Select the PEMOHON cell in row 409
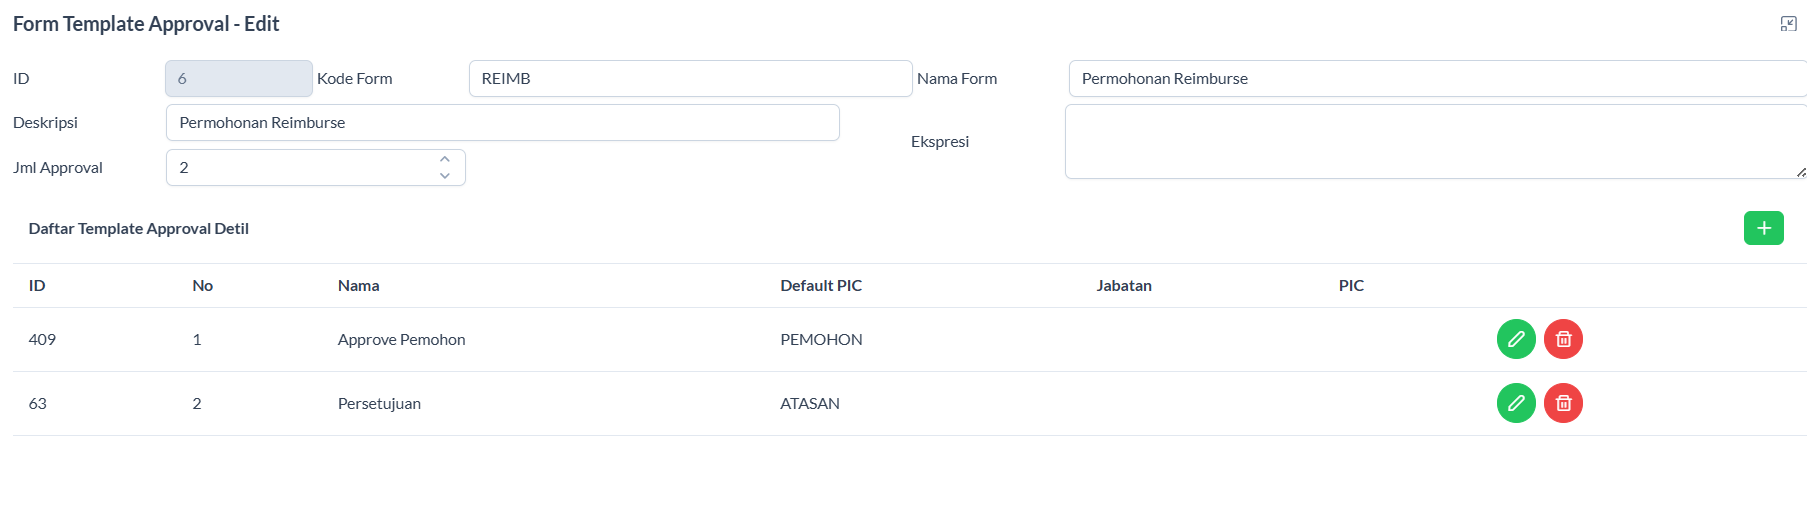This screenshot has height=531, width=1807. pos(821,340)
